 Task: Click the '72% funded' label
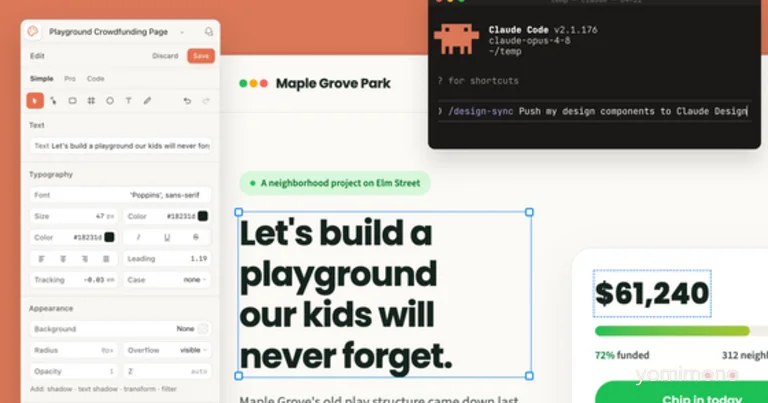(x=622, y=355)
